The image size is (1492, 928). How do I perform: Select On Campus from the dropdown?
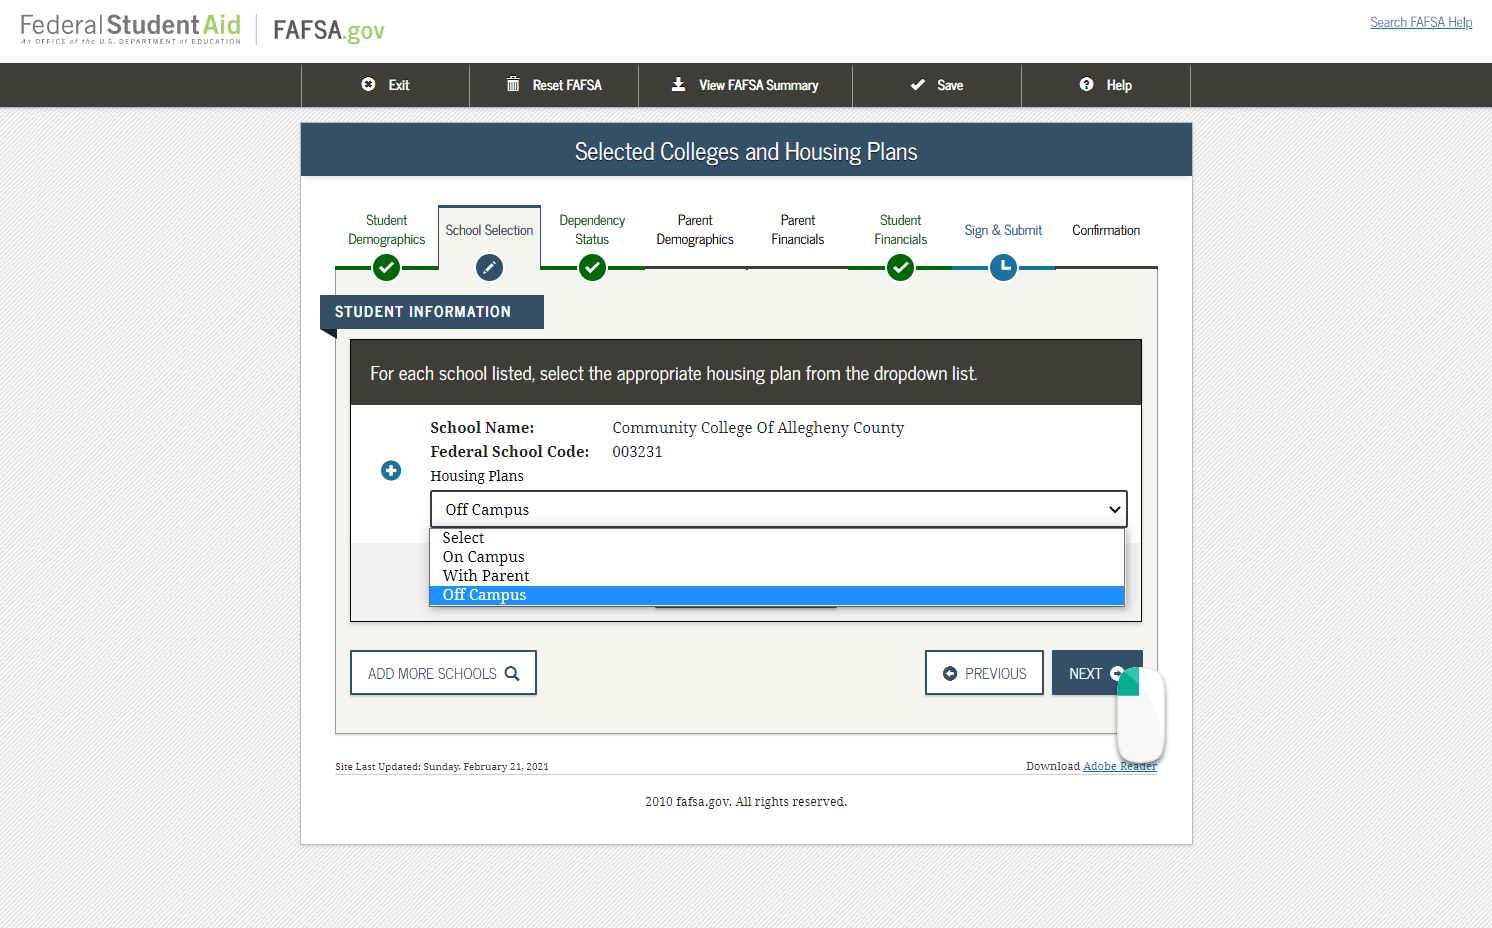point(483,556)
